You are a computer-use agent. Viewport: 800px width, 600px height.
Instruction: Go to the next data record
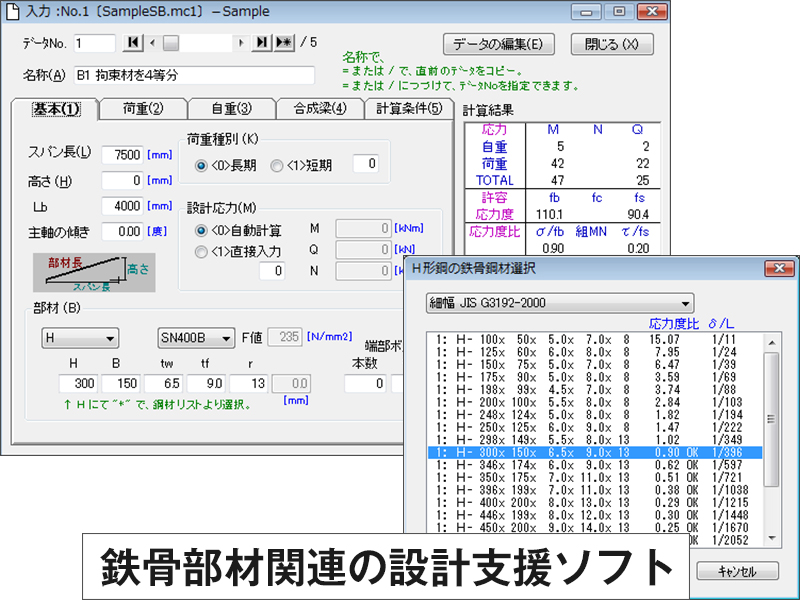(241, 43)
